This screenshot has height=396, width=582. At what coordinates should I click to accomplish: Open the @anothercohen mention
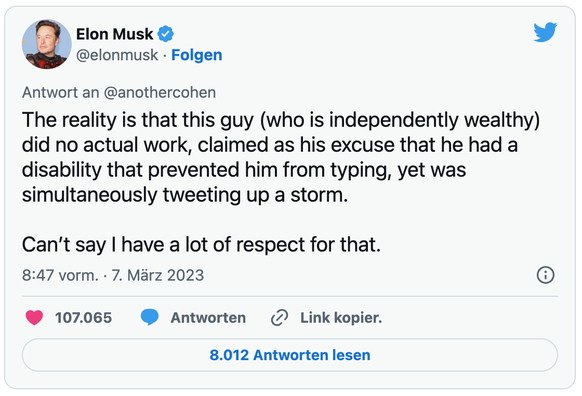click(x=160, y=92)
